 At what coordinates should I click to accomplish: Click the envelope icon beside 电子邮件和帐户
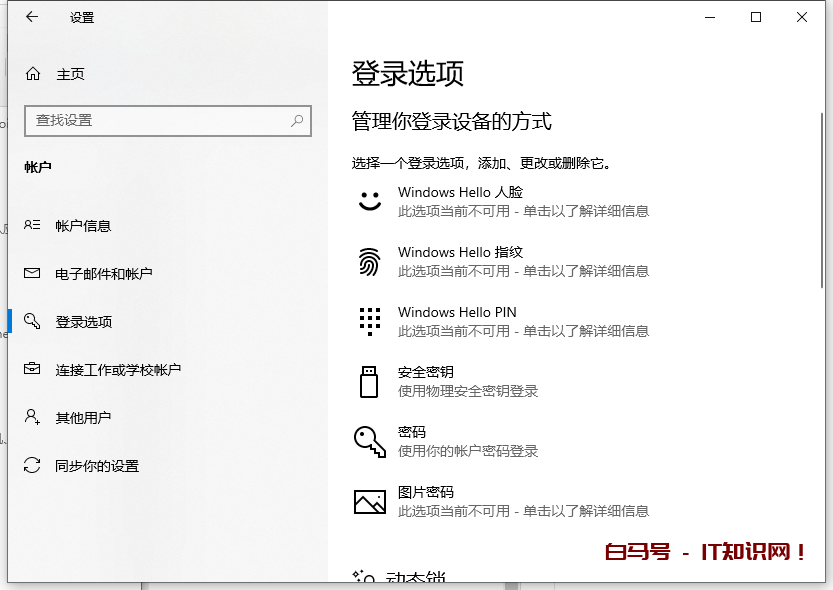[33, 273]
